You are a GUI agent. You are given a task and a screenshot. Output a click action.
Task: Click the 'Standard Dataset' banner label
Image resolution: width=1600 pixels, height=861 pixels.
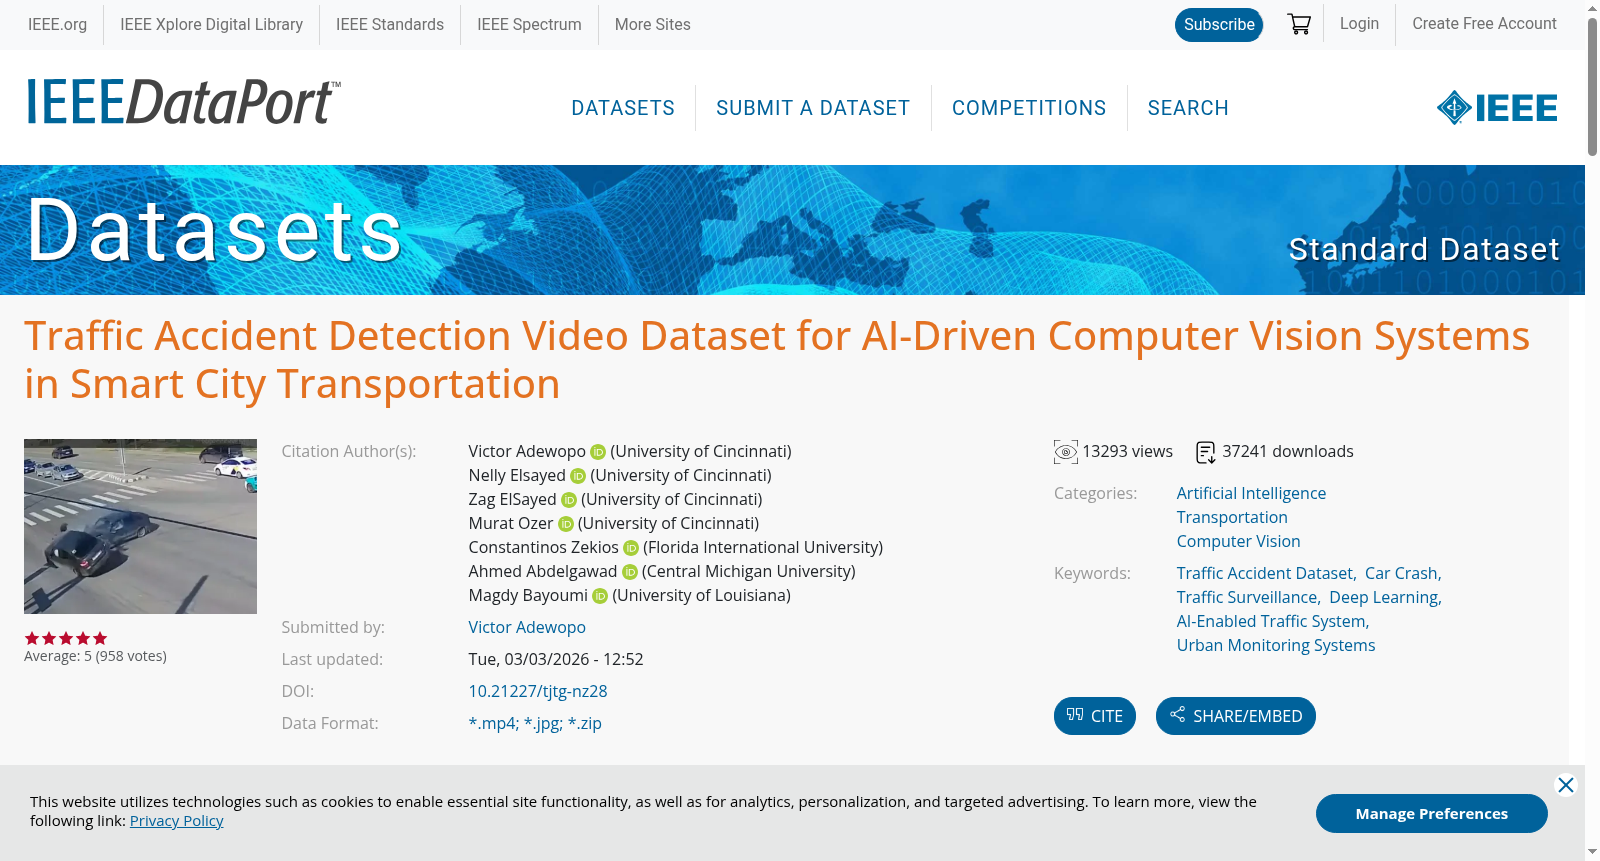(x=1424, y=249)
